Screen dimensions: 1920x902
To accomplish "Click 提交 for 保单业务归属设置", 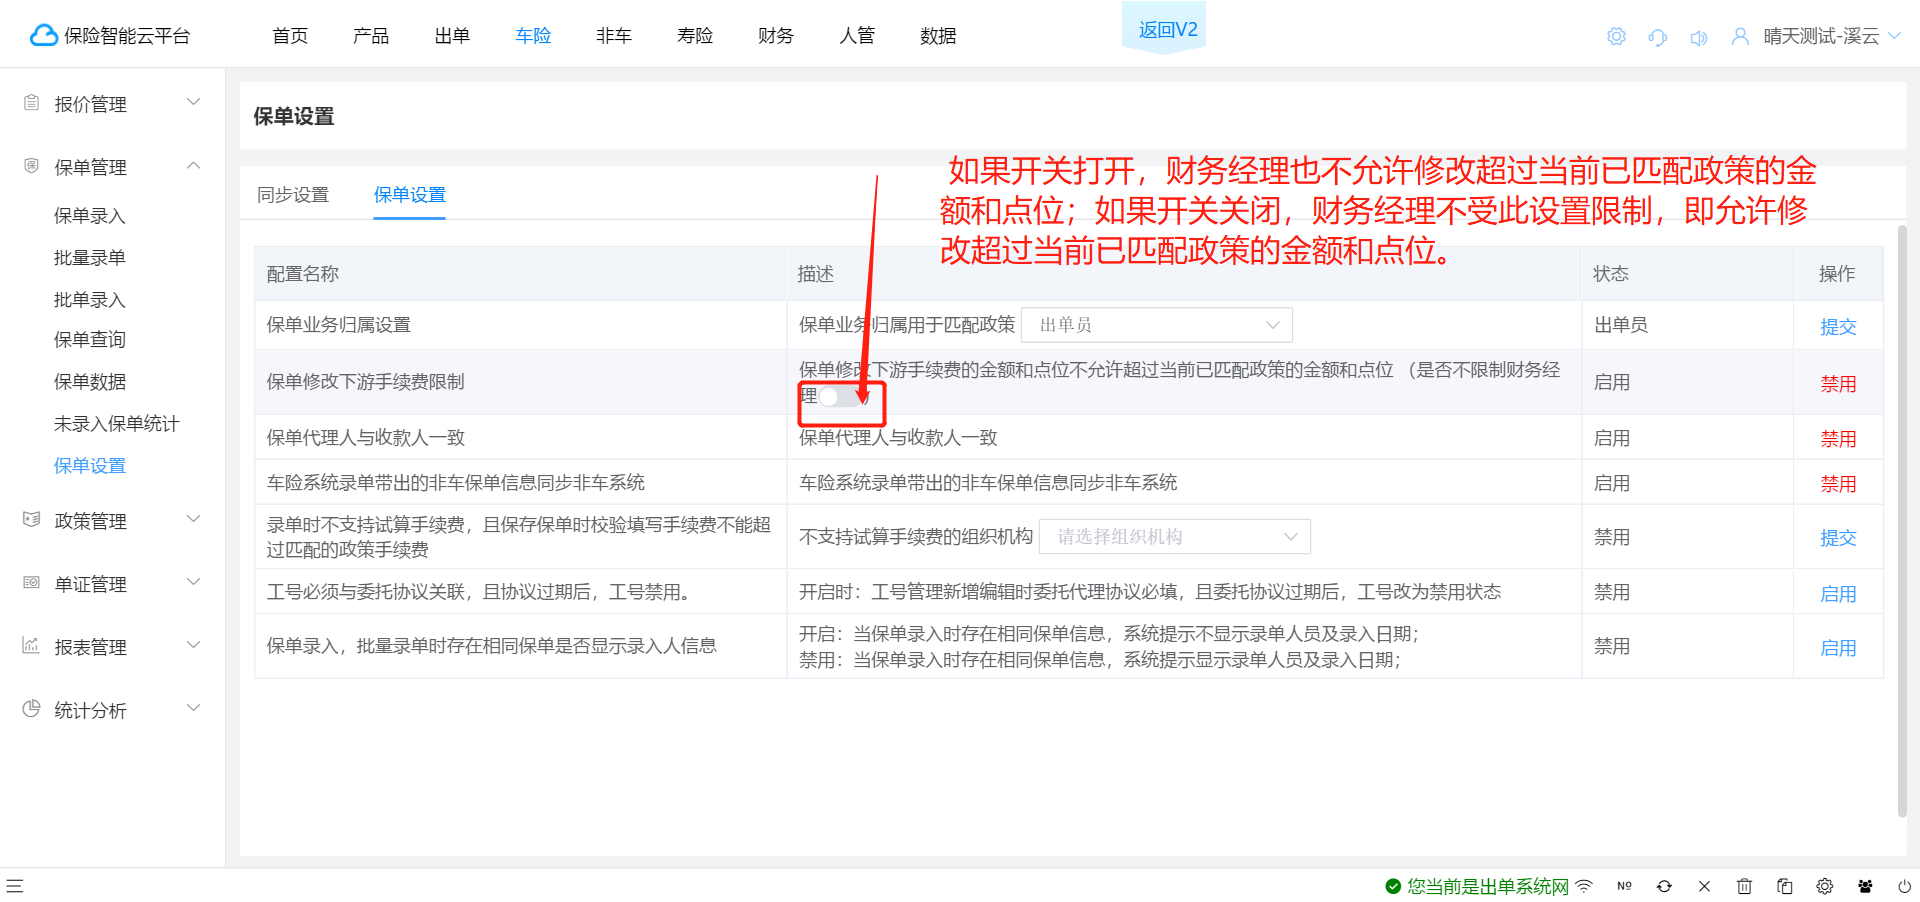I will (1838, 327).
